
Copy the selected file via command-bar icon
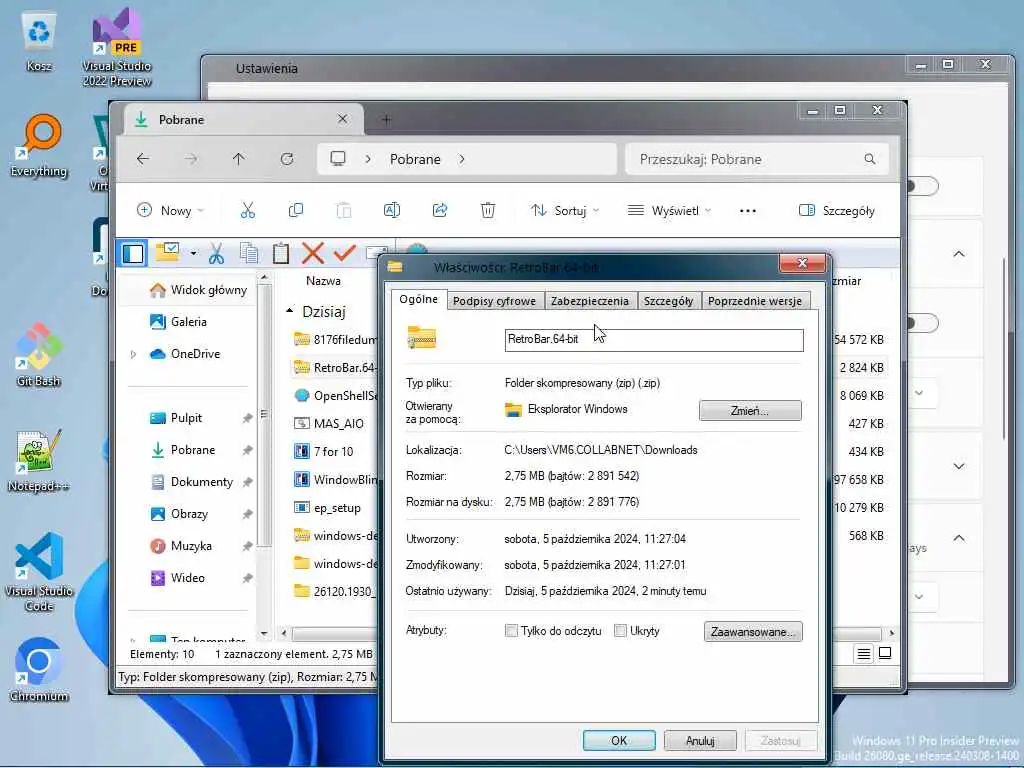296,210
